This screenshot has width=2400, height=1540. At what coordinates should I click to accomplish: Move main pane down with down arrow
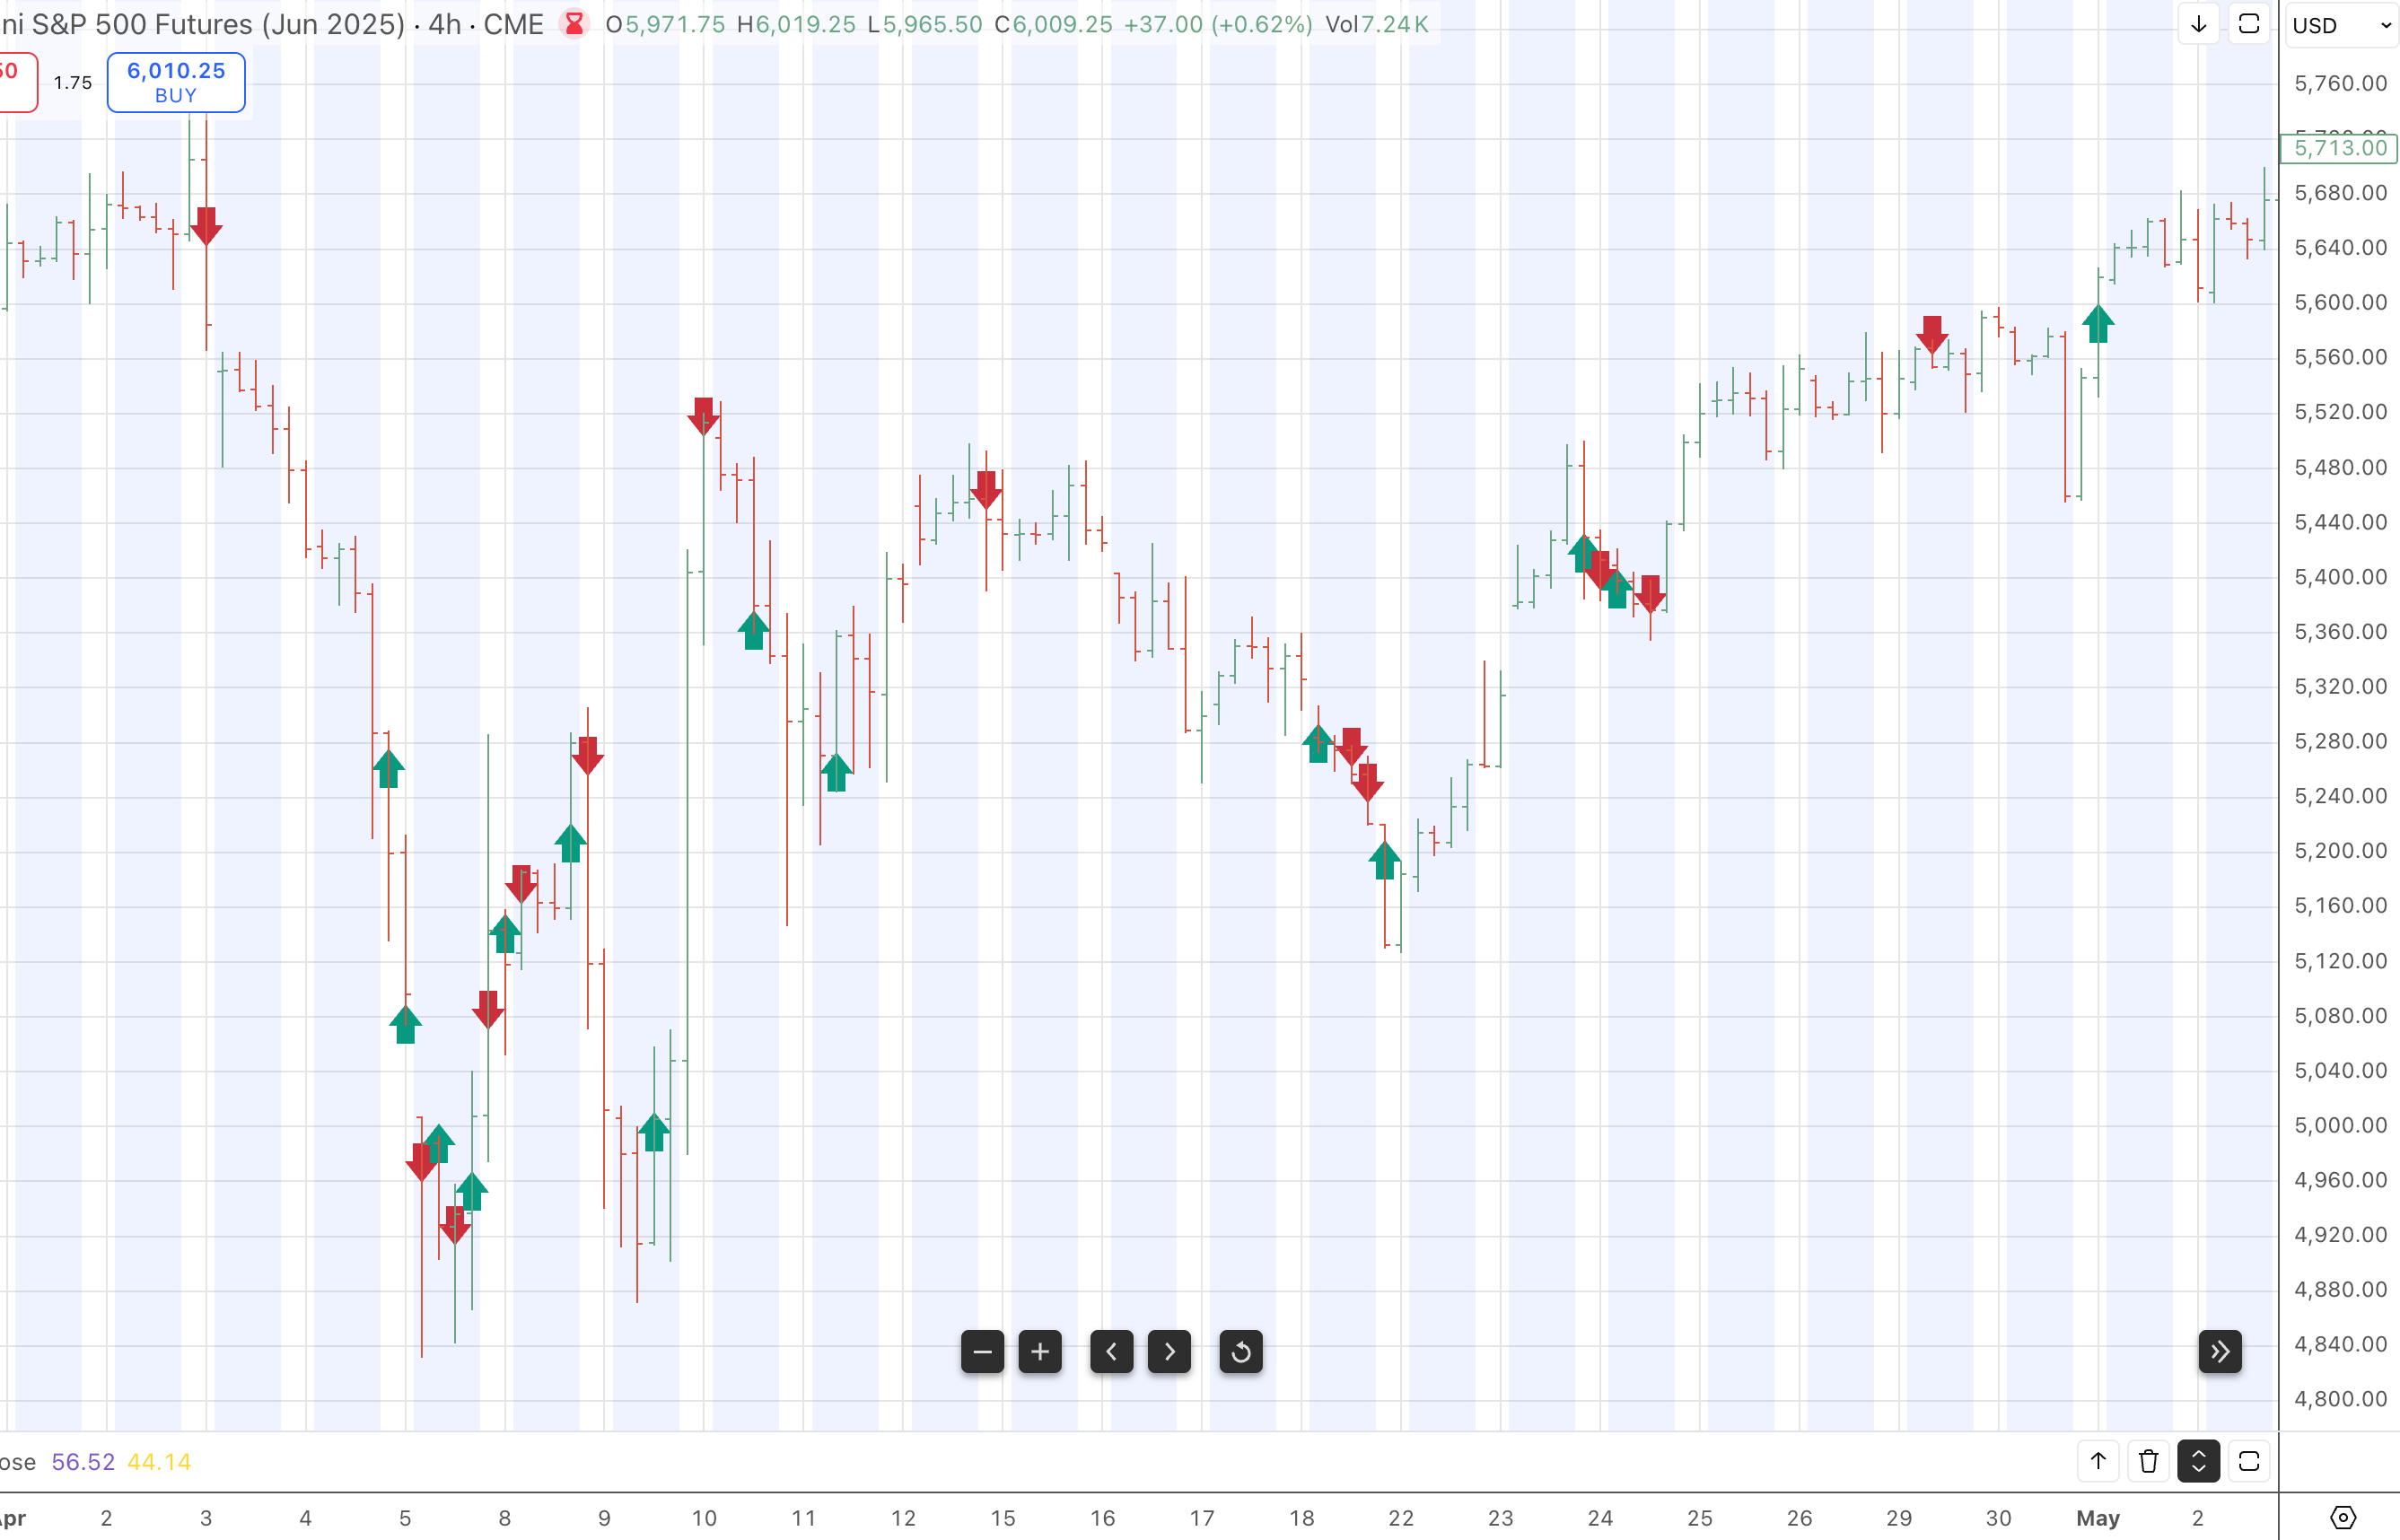(2198, 24)
